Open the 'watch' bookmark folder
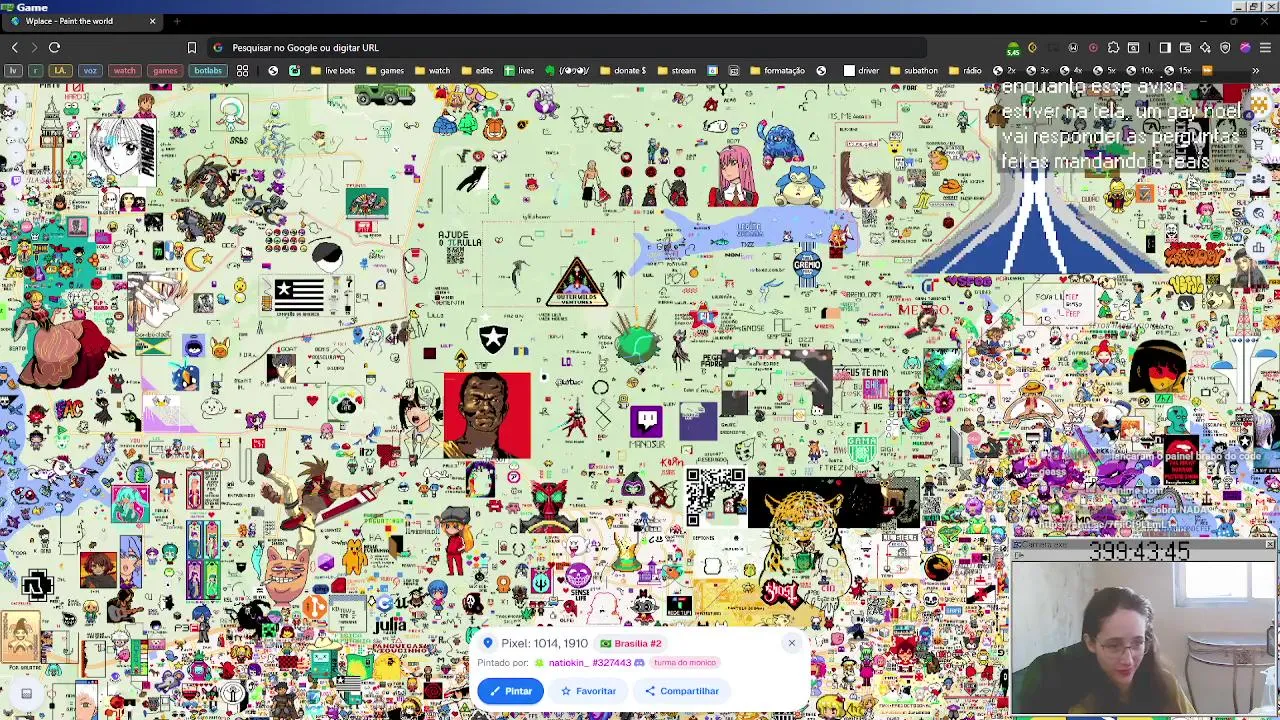This screenshot has width=1280, height=720. click(x=433, y=71)
